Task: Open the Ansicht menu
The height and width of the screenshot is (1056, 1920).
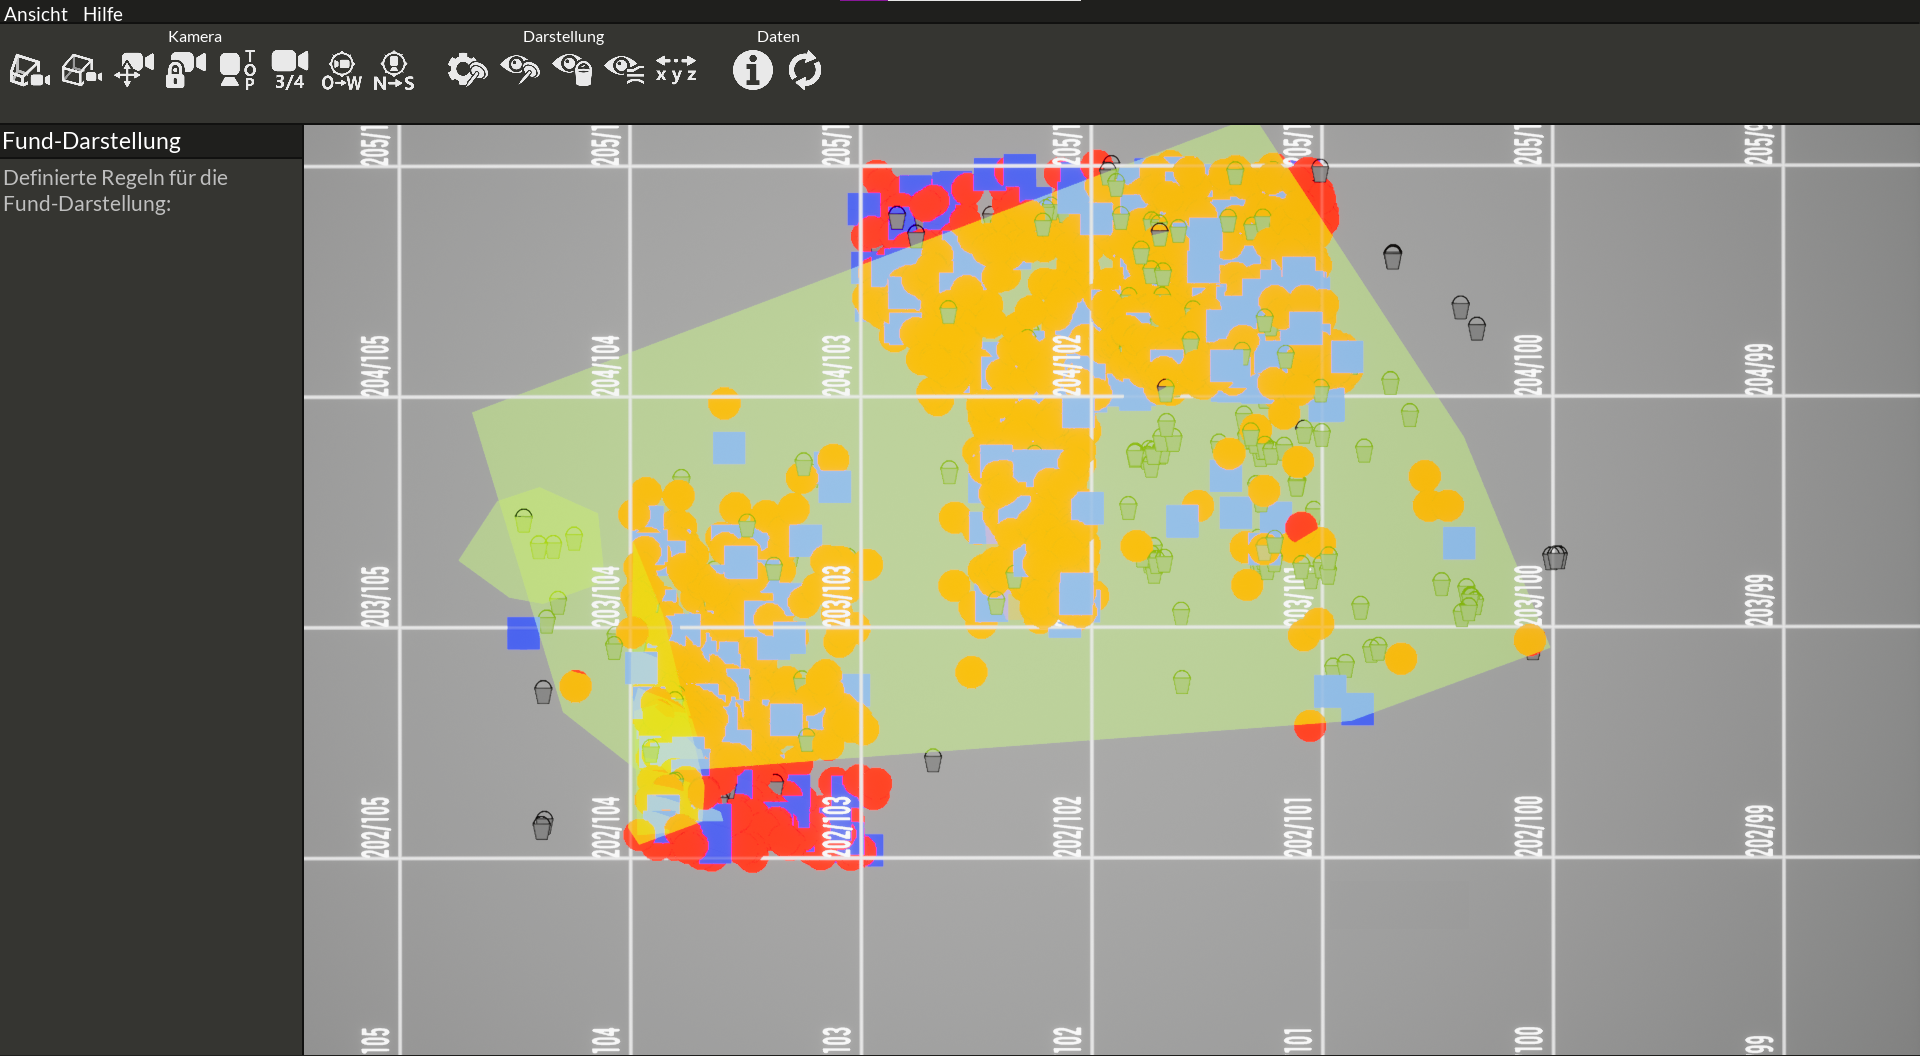Action: coord(35,14)
